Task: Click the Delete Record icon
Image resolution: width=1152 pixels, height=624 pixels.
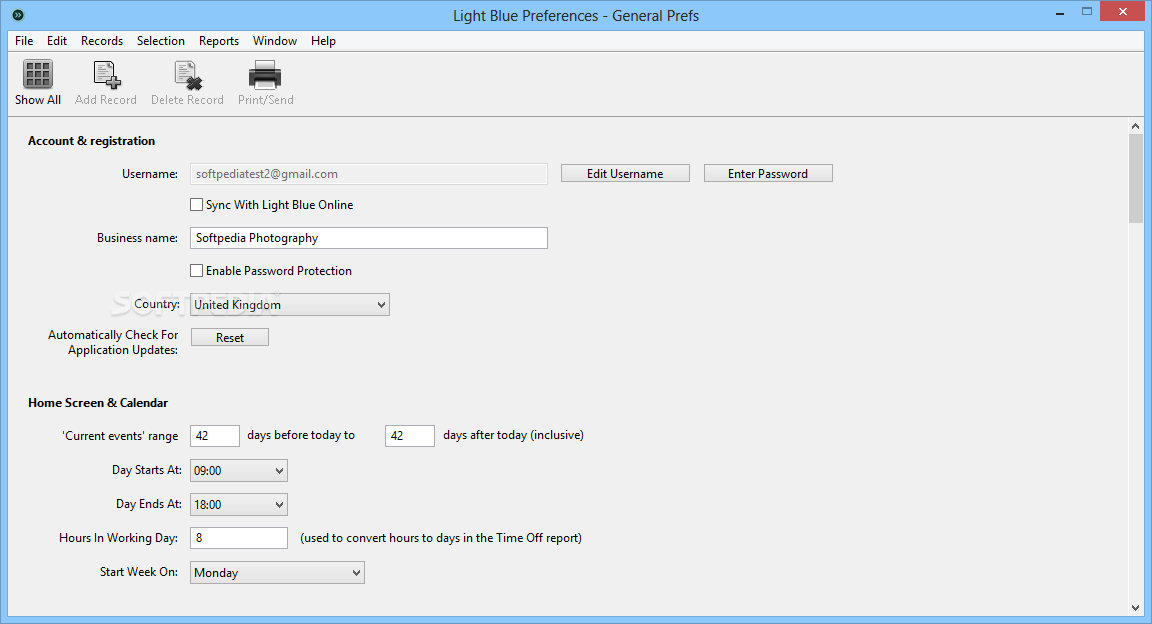Action: 188,75
